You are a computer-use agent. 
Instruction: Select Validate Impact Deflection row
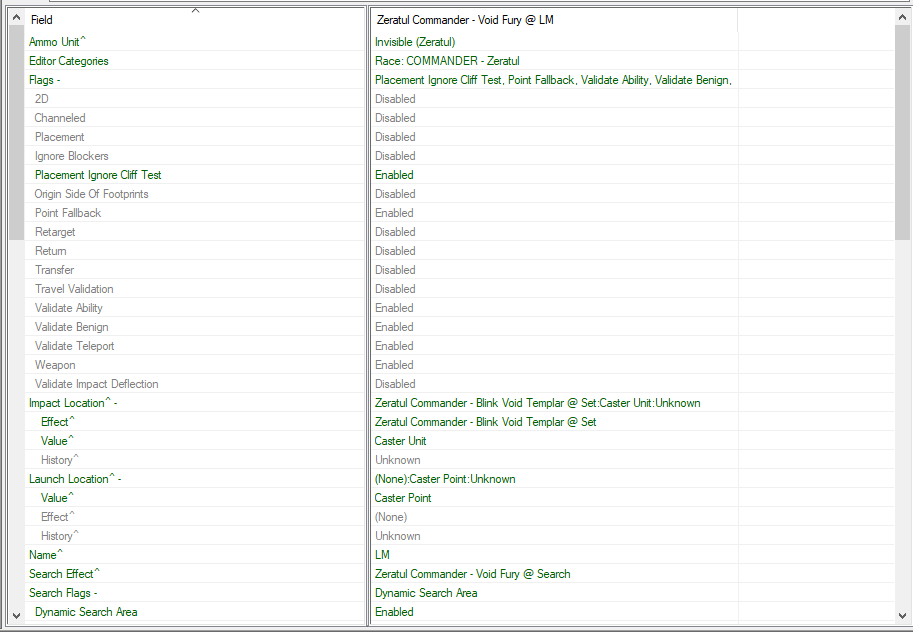tap(194, 384)
